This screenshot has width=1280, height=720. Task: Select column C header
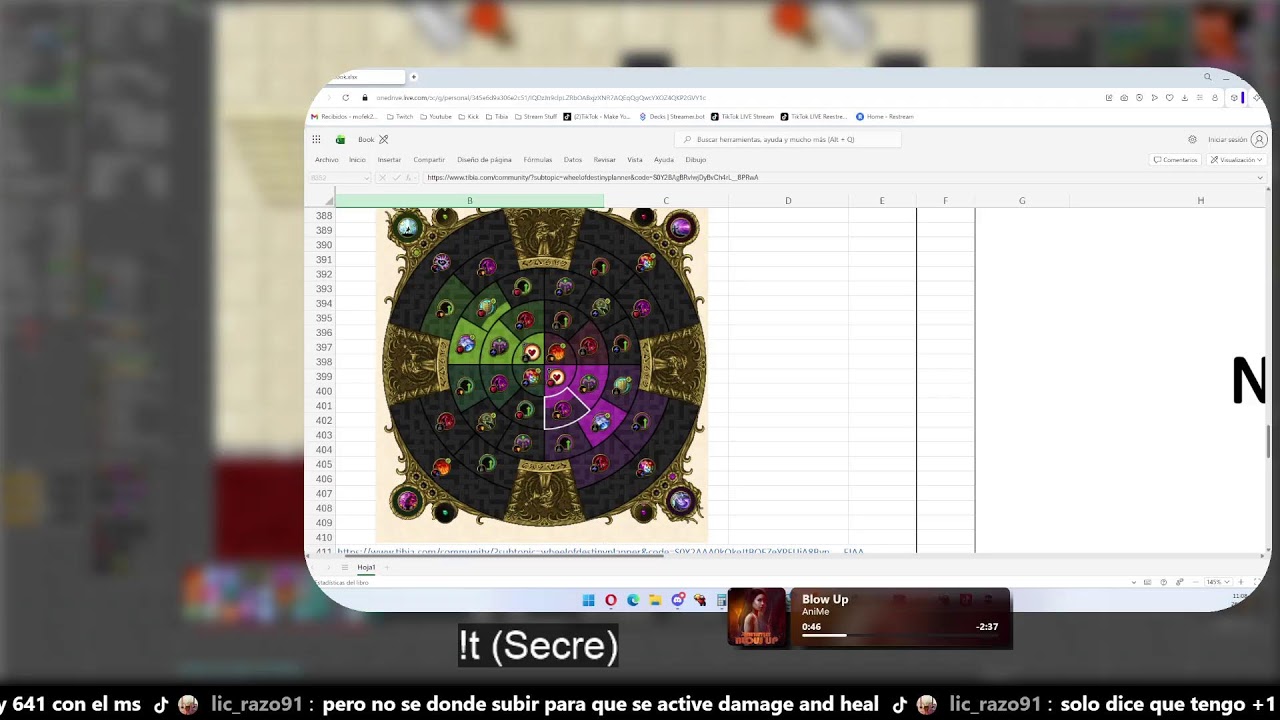point(666,201)
